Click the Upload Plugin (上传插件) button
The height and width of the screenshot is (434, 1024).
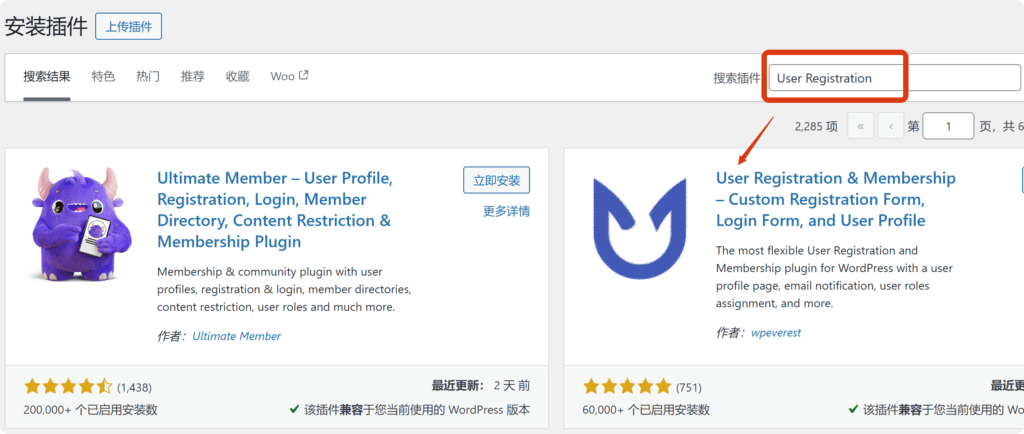(x=129, y=27)
